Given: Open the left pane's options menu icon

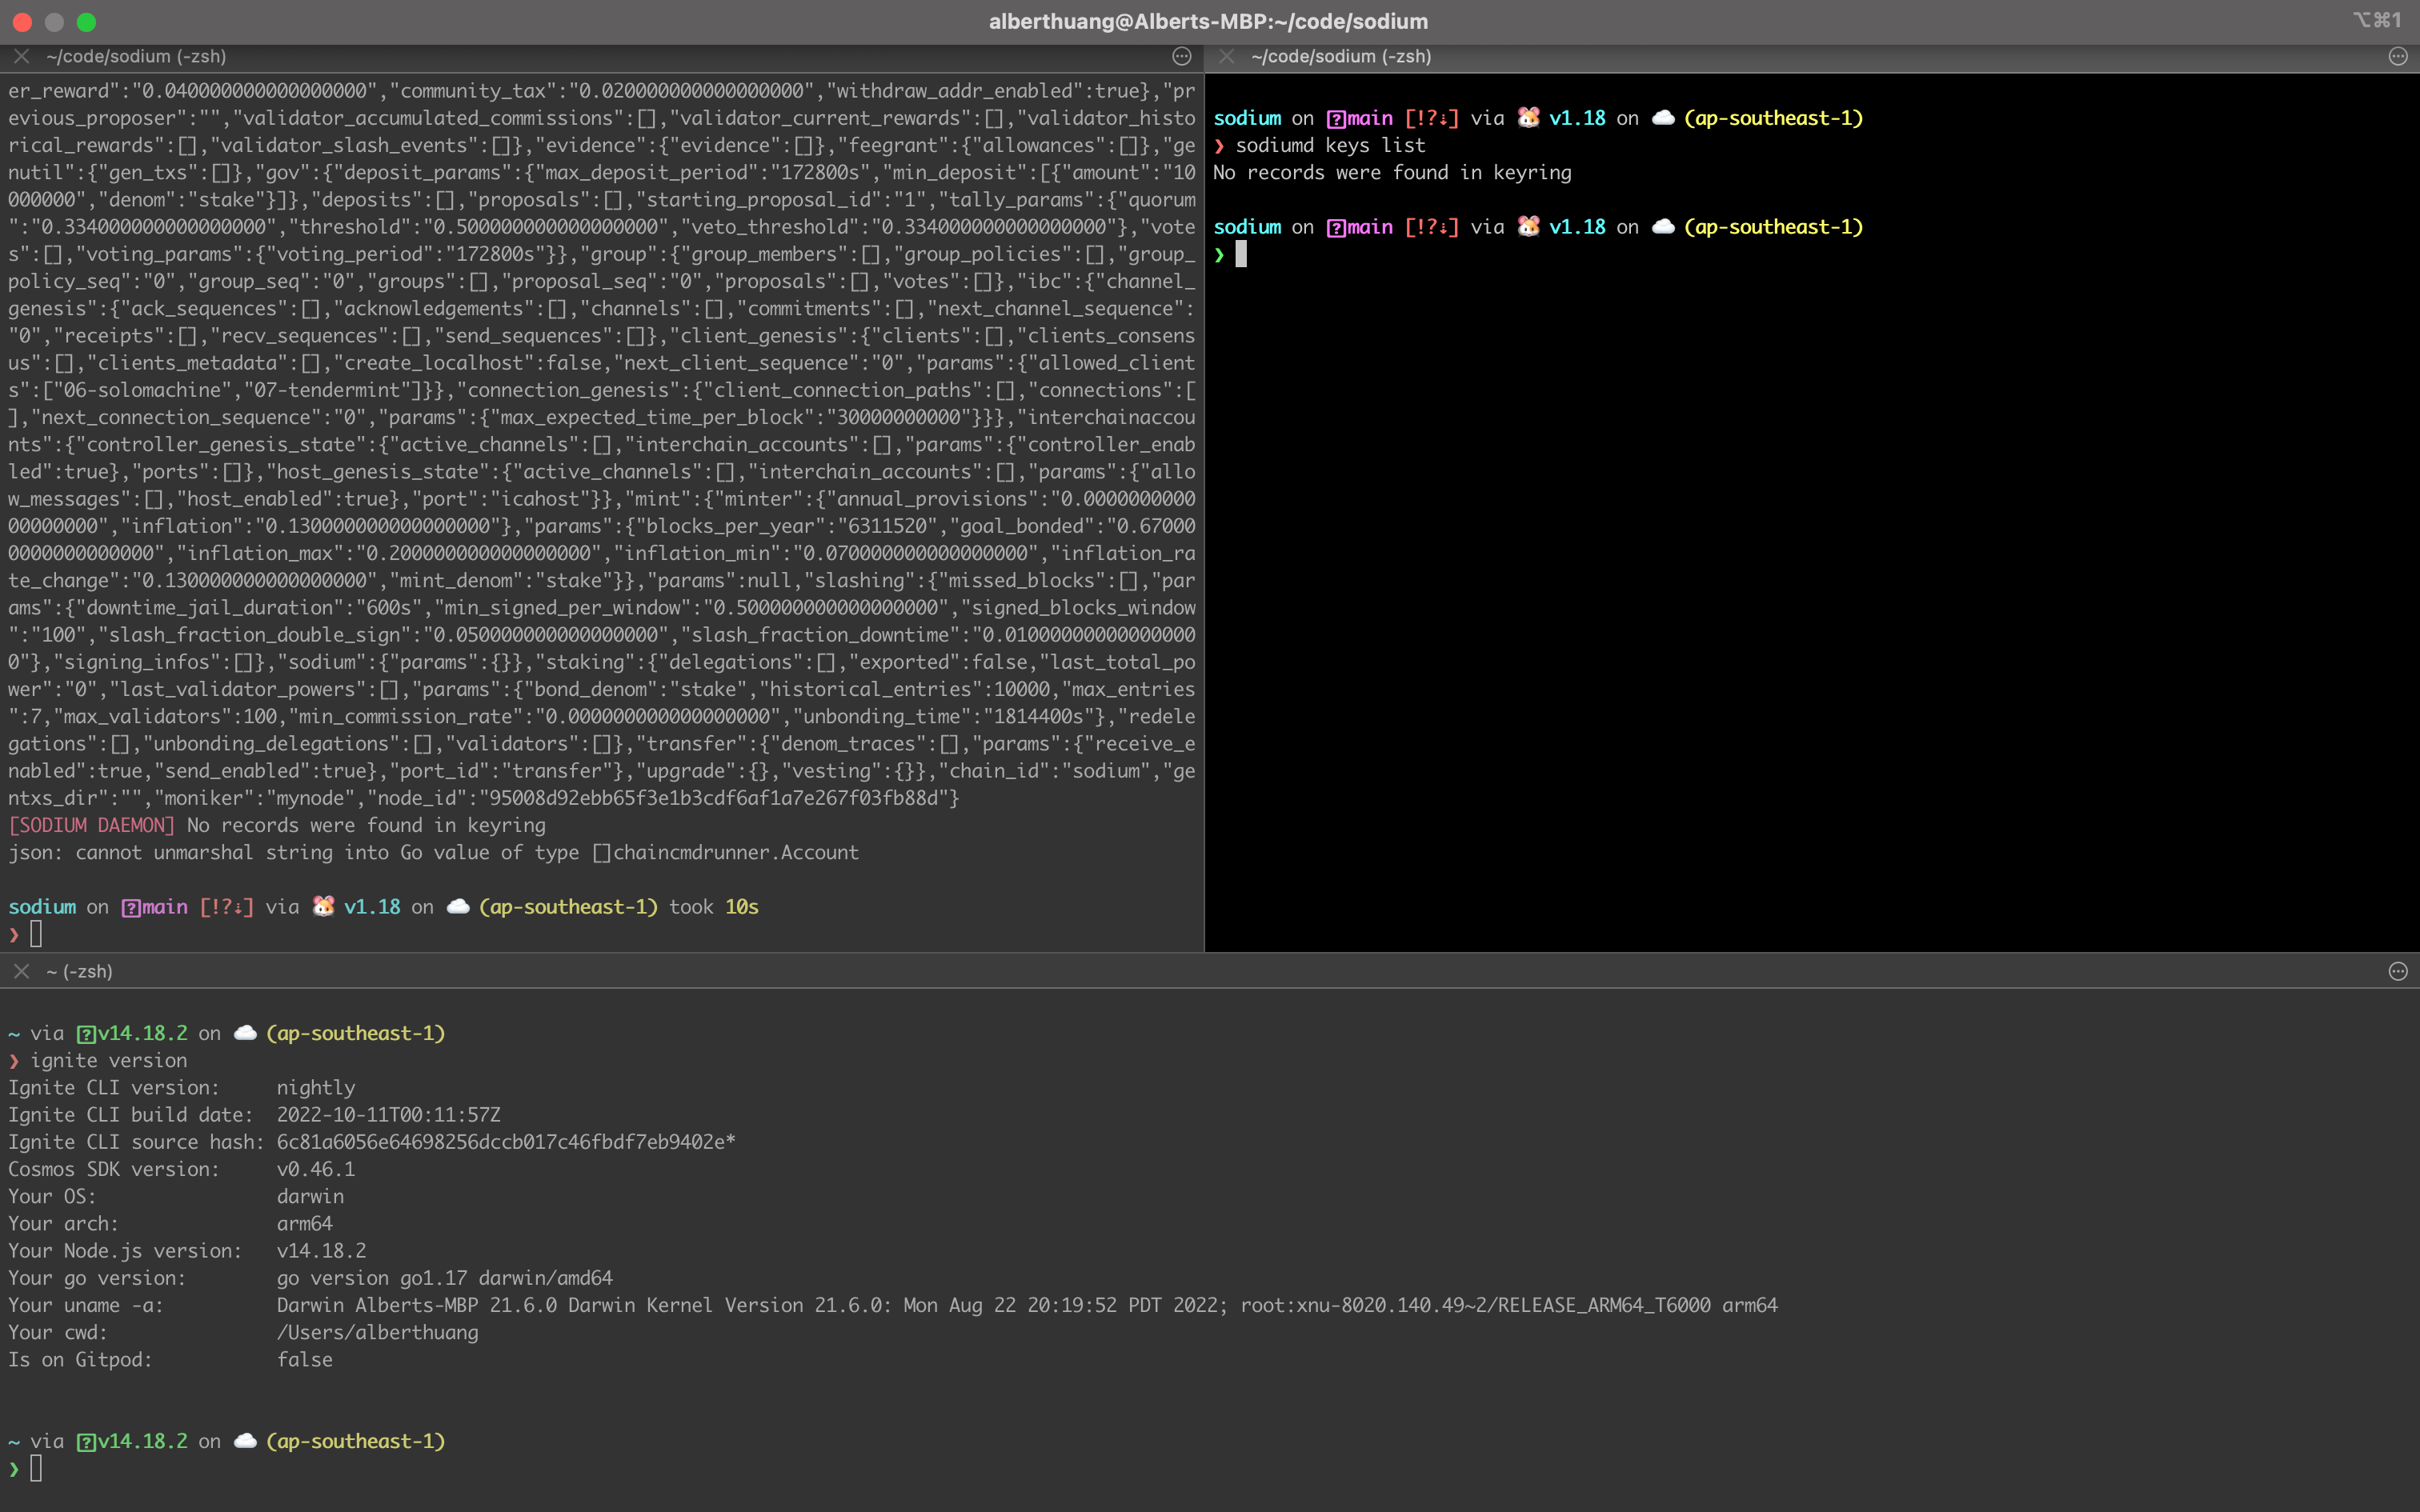Looking at the screenshot, I should tap(1181, 57).
